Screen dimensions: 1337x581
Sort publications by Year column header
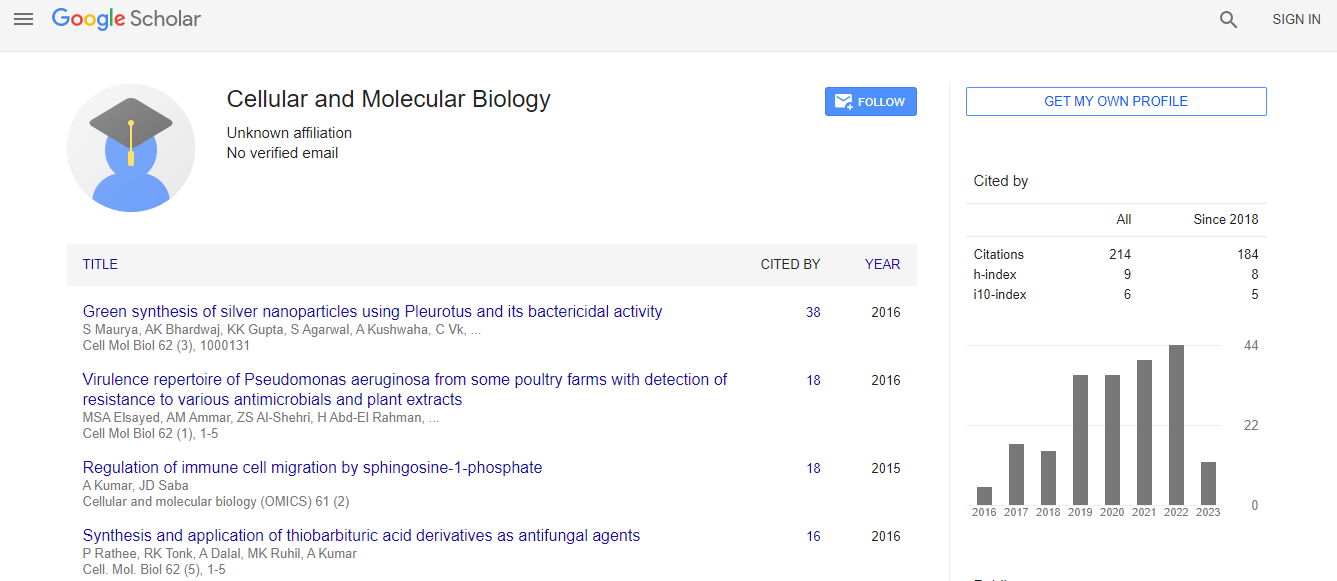[x=882, y=265]
